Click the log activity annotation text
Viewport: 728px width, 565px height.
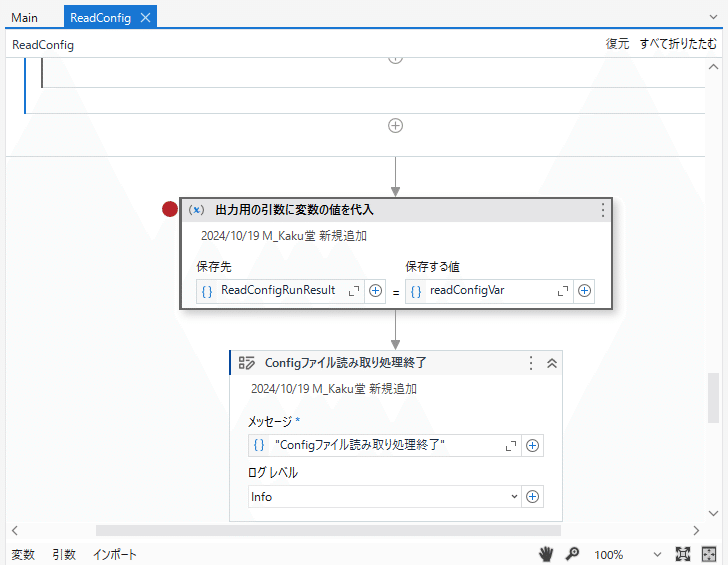pyautogui.click(x=334, y=389)
